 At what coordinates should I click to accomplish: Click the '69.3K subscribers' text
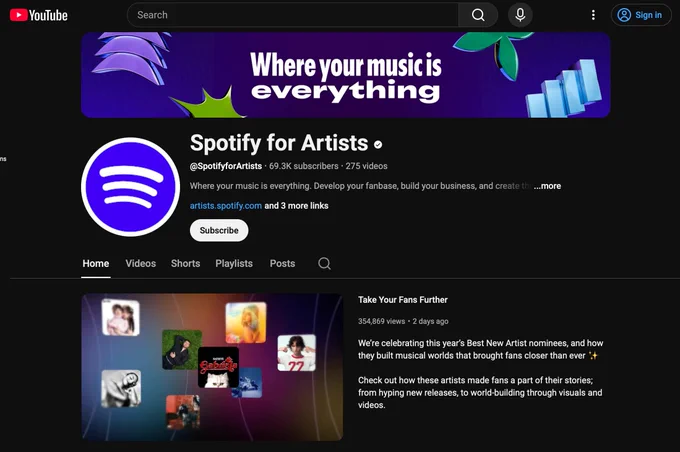point(304,166)
